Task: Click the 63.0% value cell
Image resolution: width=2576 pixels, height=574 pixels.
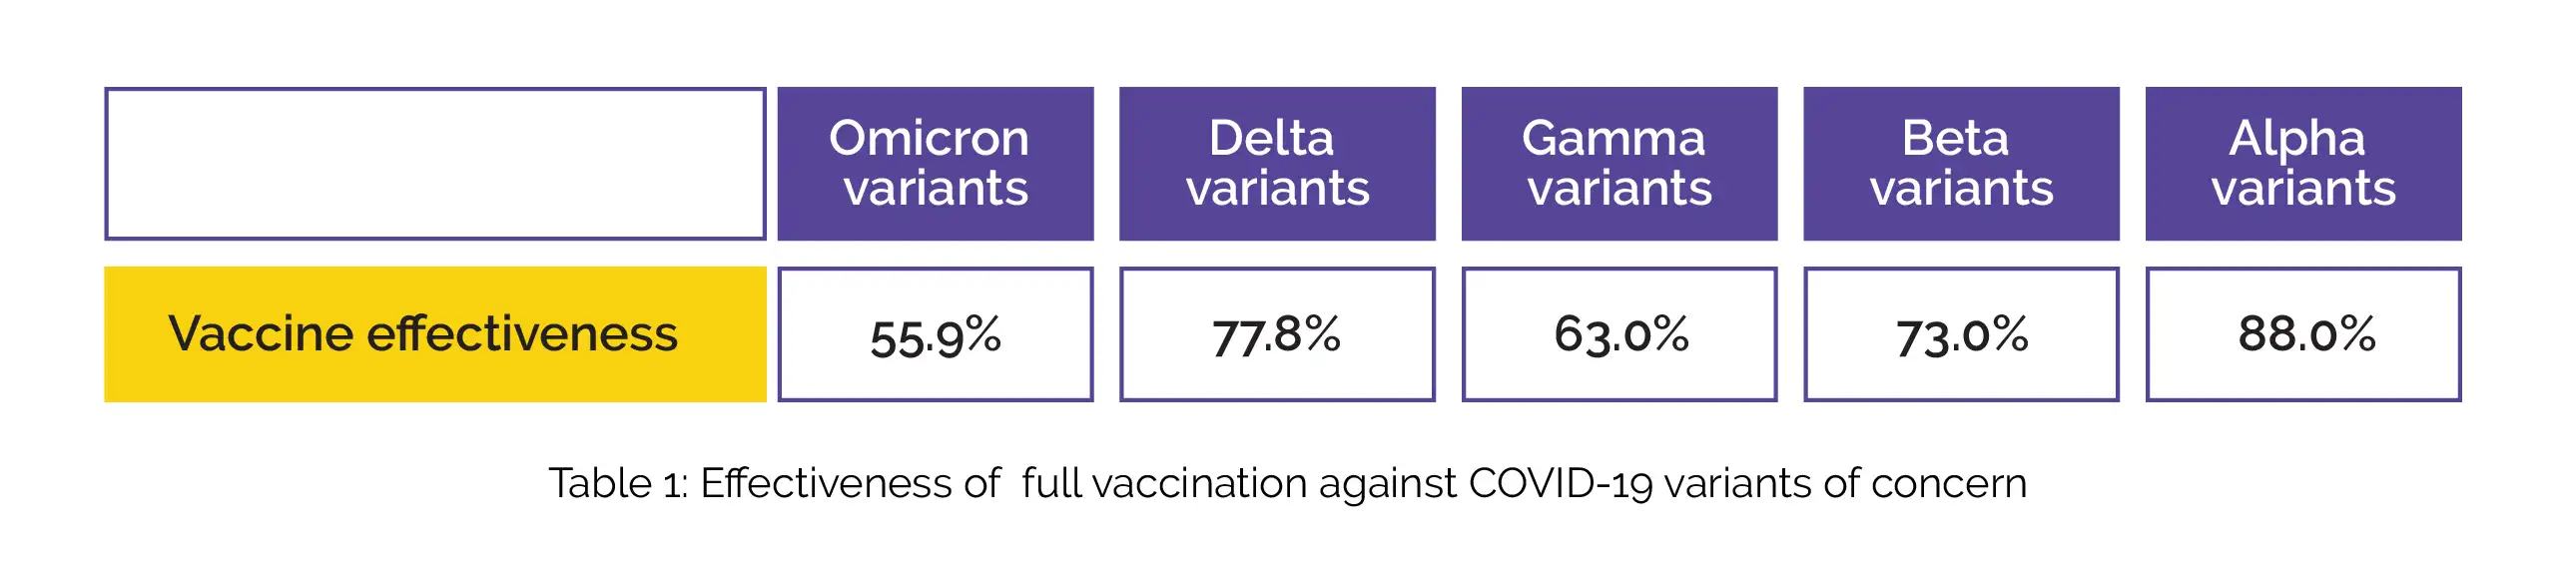Action: click(x=1619, y=335)
